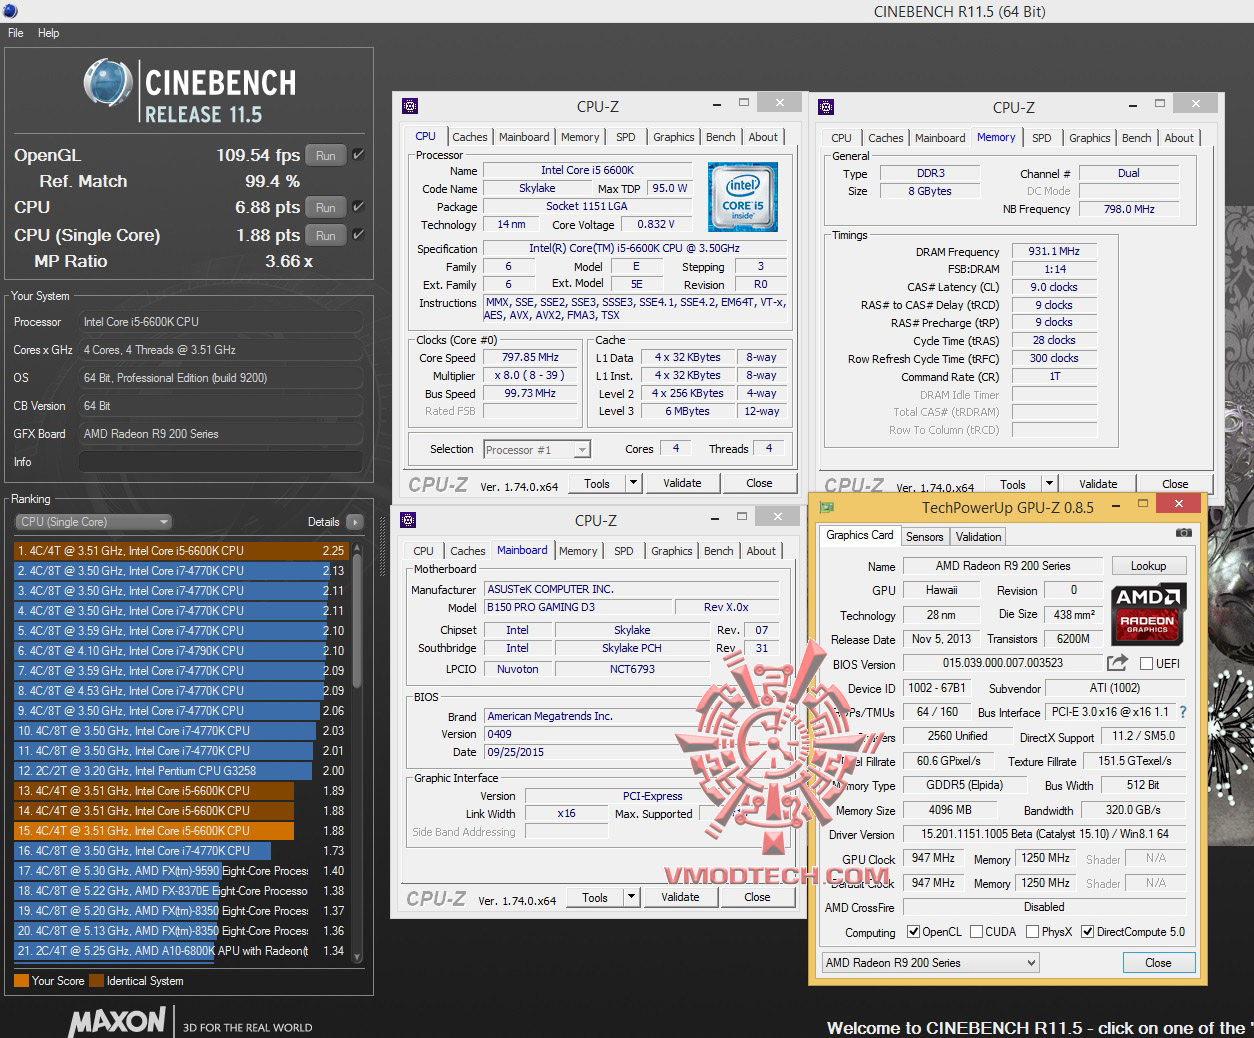
Task: Click the Identical System brown legend swatch
Action: pos(96,981)
